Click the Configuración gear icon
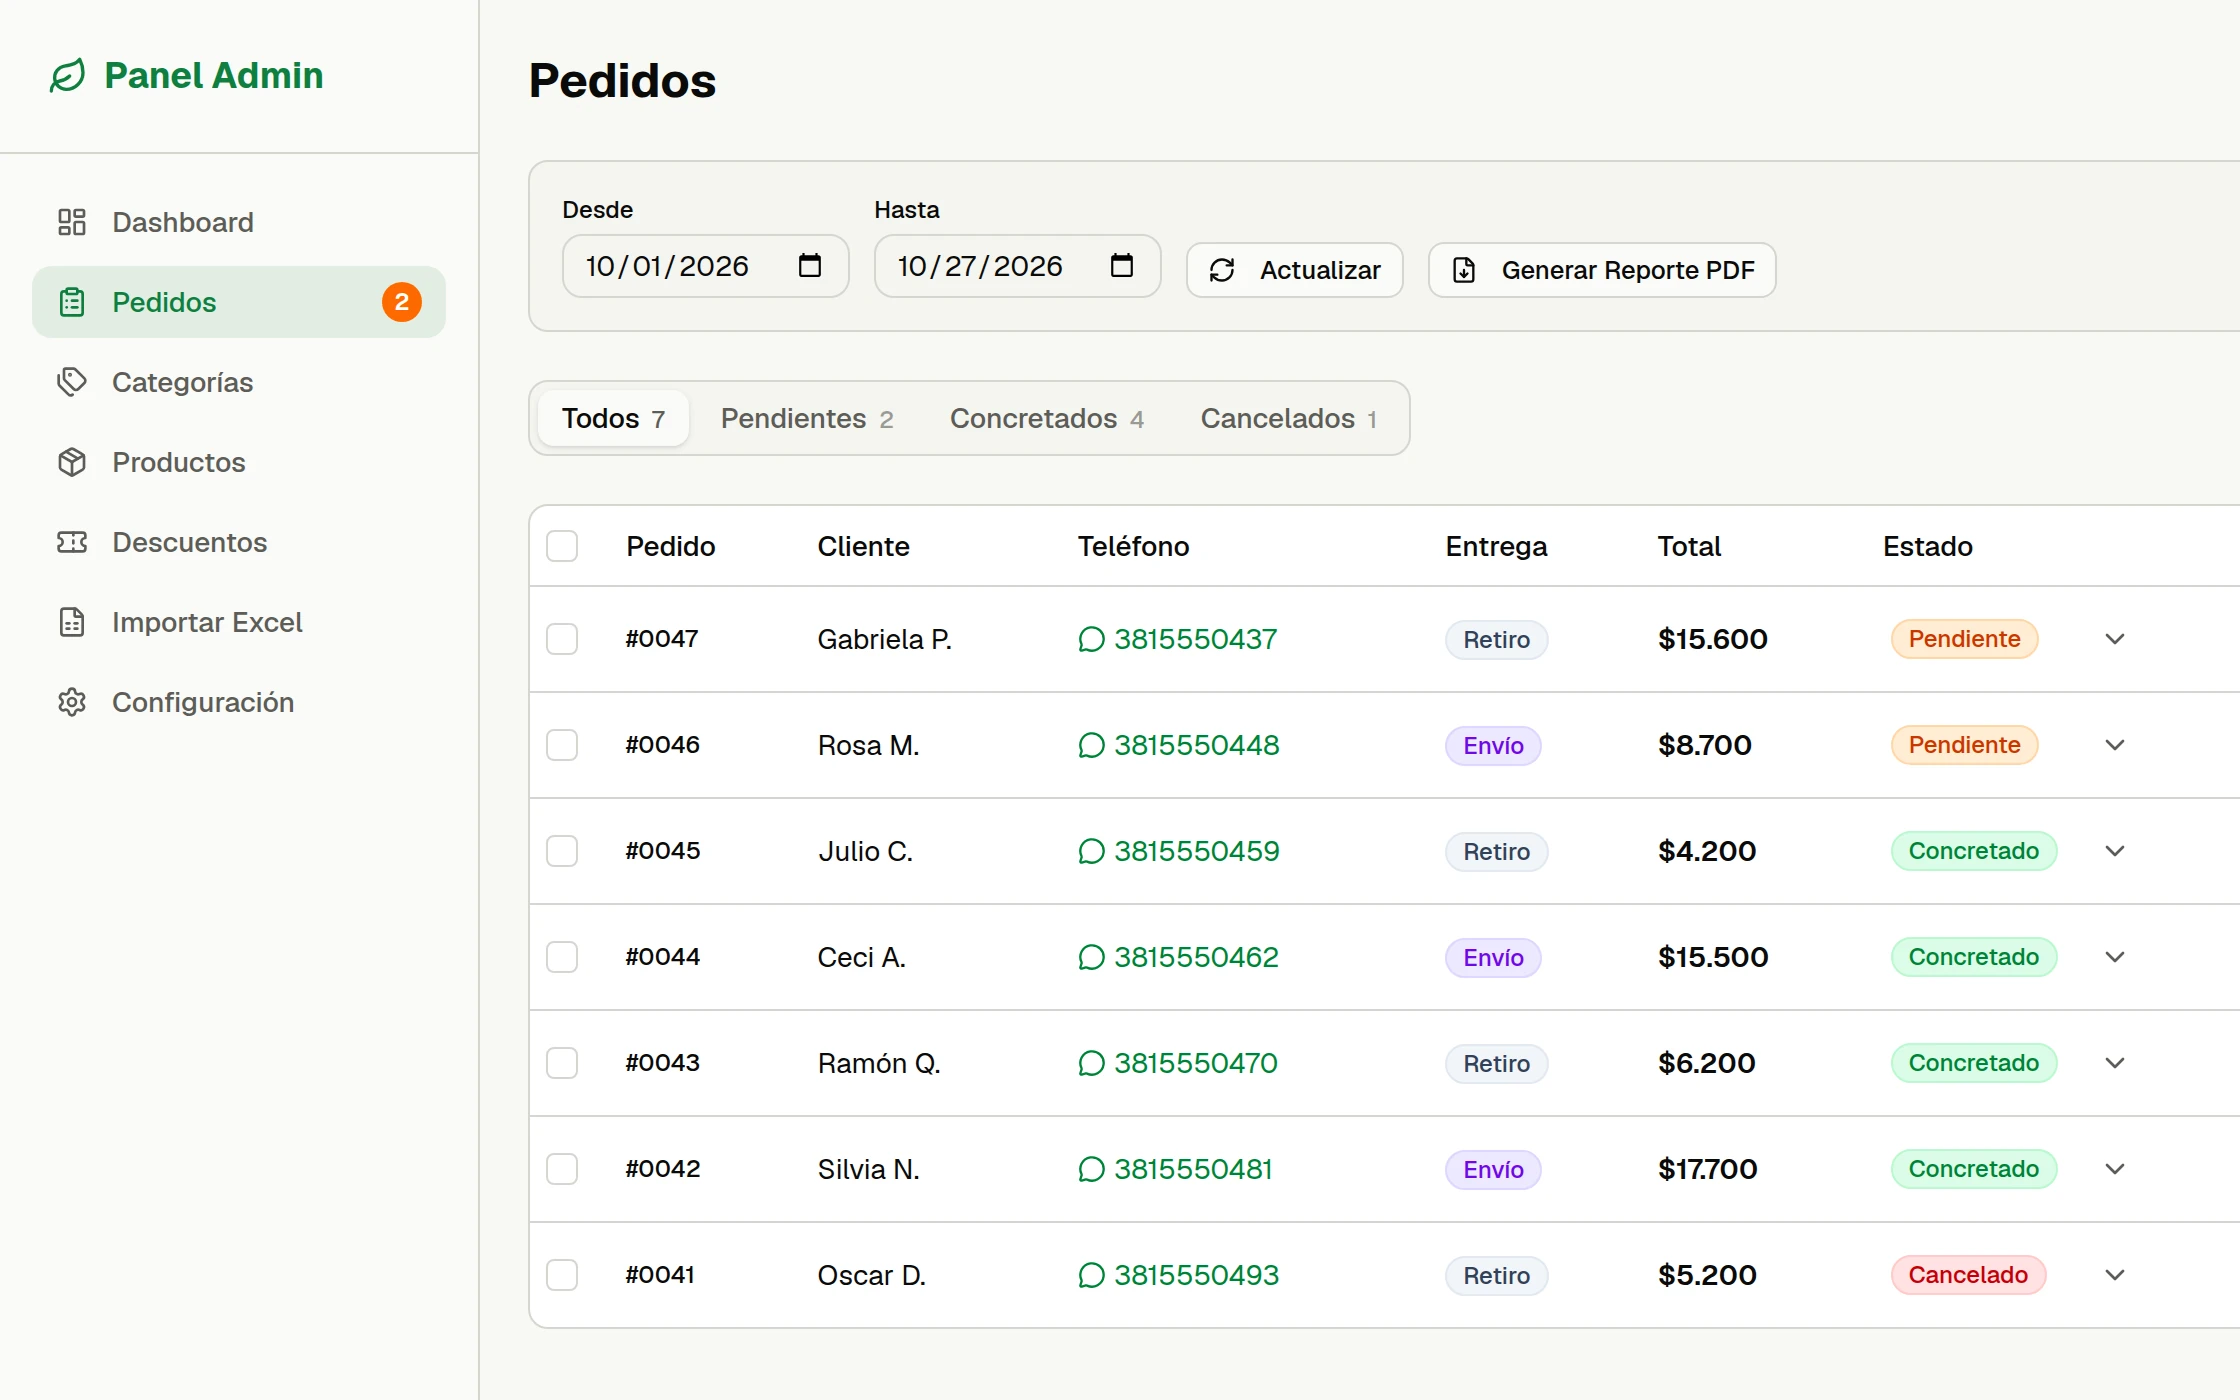 click(72, 702)
